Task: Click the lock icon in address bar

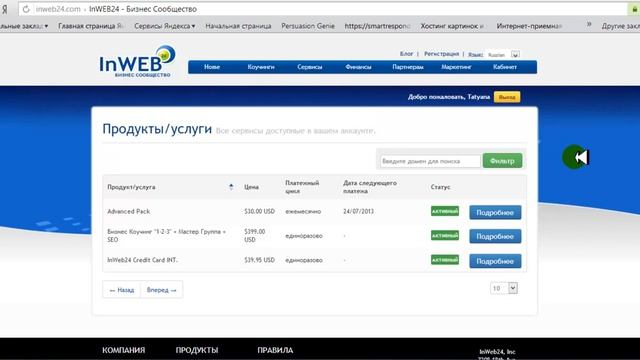Action: pyautogui.click(x=635, y=9)
